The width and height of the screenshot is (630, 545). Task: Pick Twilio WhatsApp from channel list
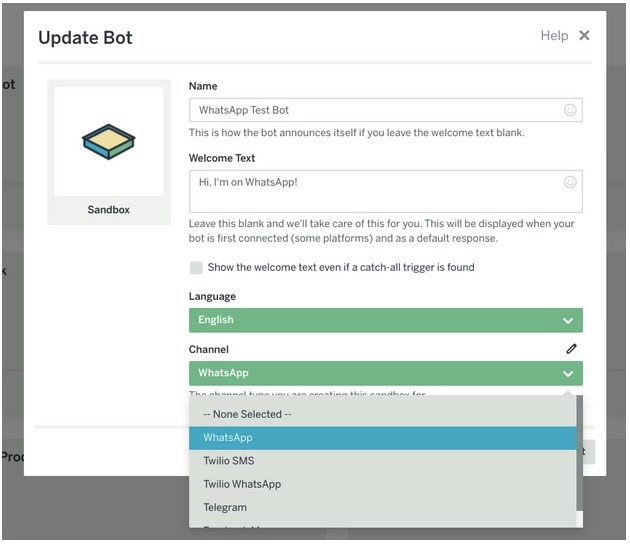pyautogui.click(x=382, y=484)
